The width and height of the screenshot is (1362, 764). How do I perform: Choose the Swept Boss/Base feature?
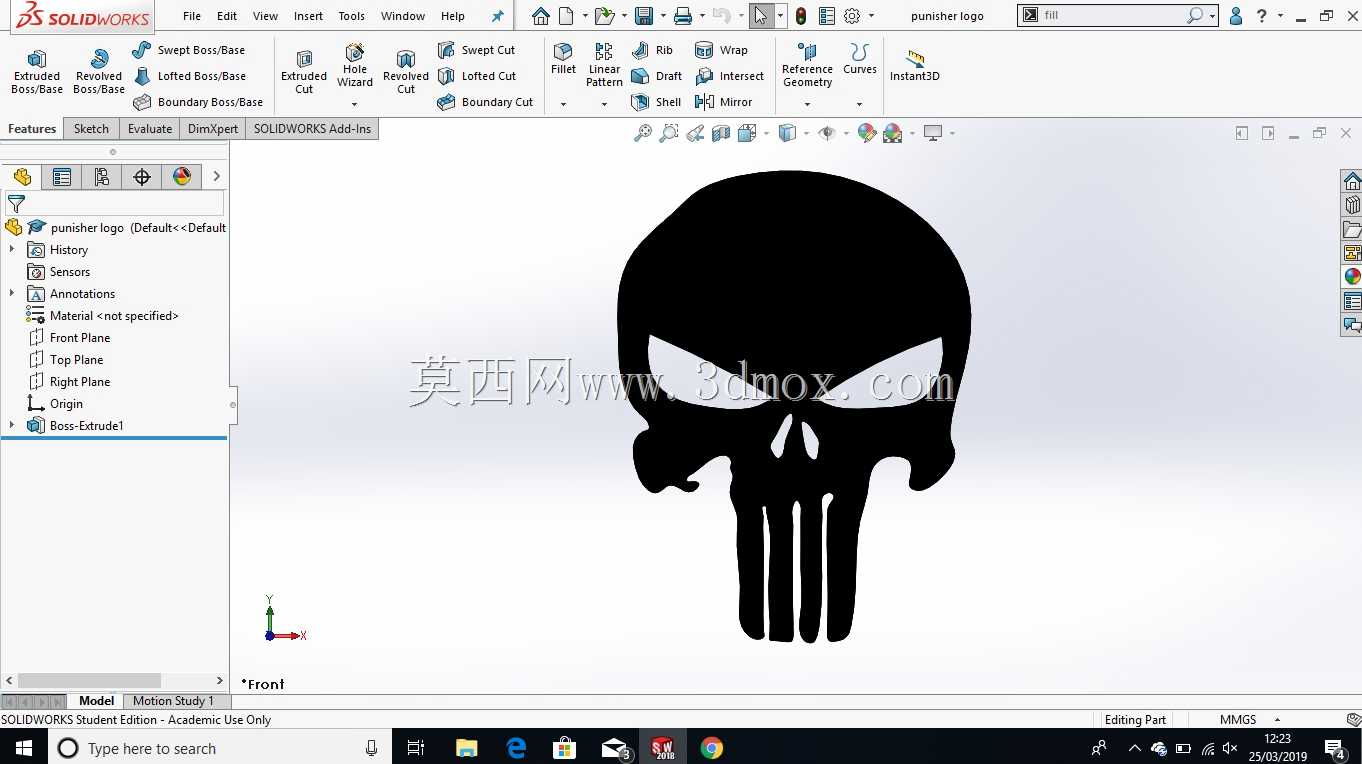(x=188, y=50)
